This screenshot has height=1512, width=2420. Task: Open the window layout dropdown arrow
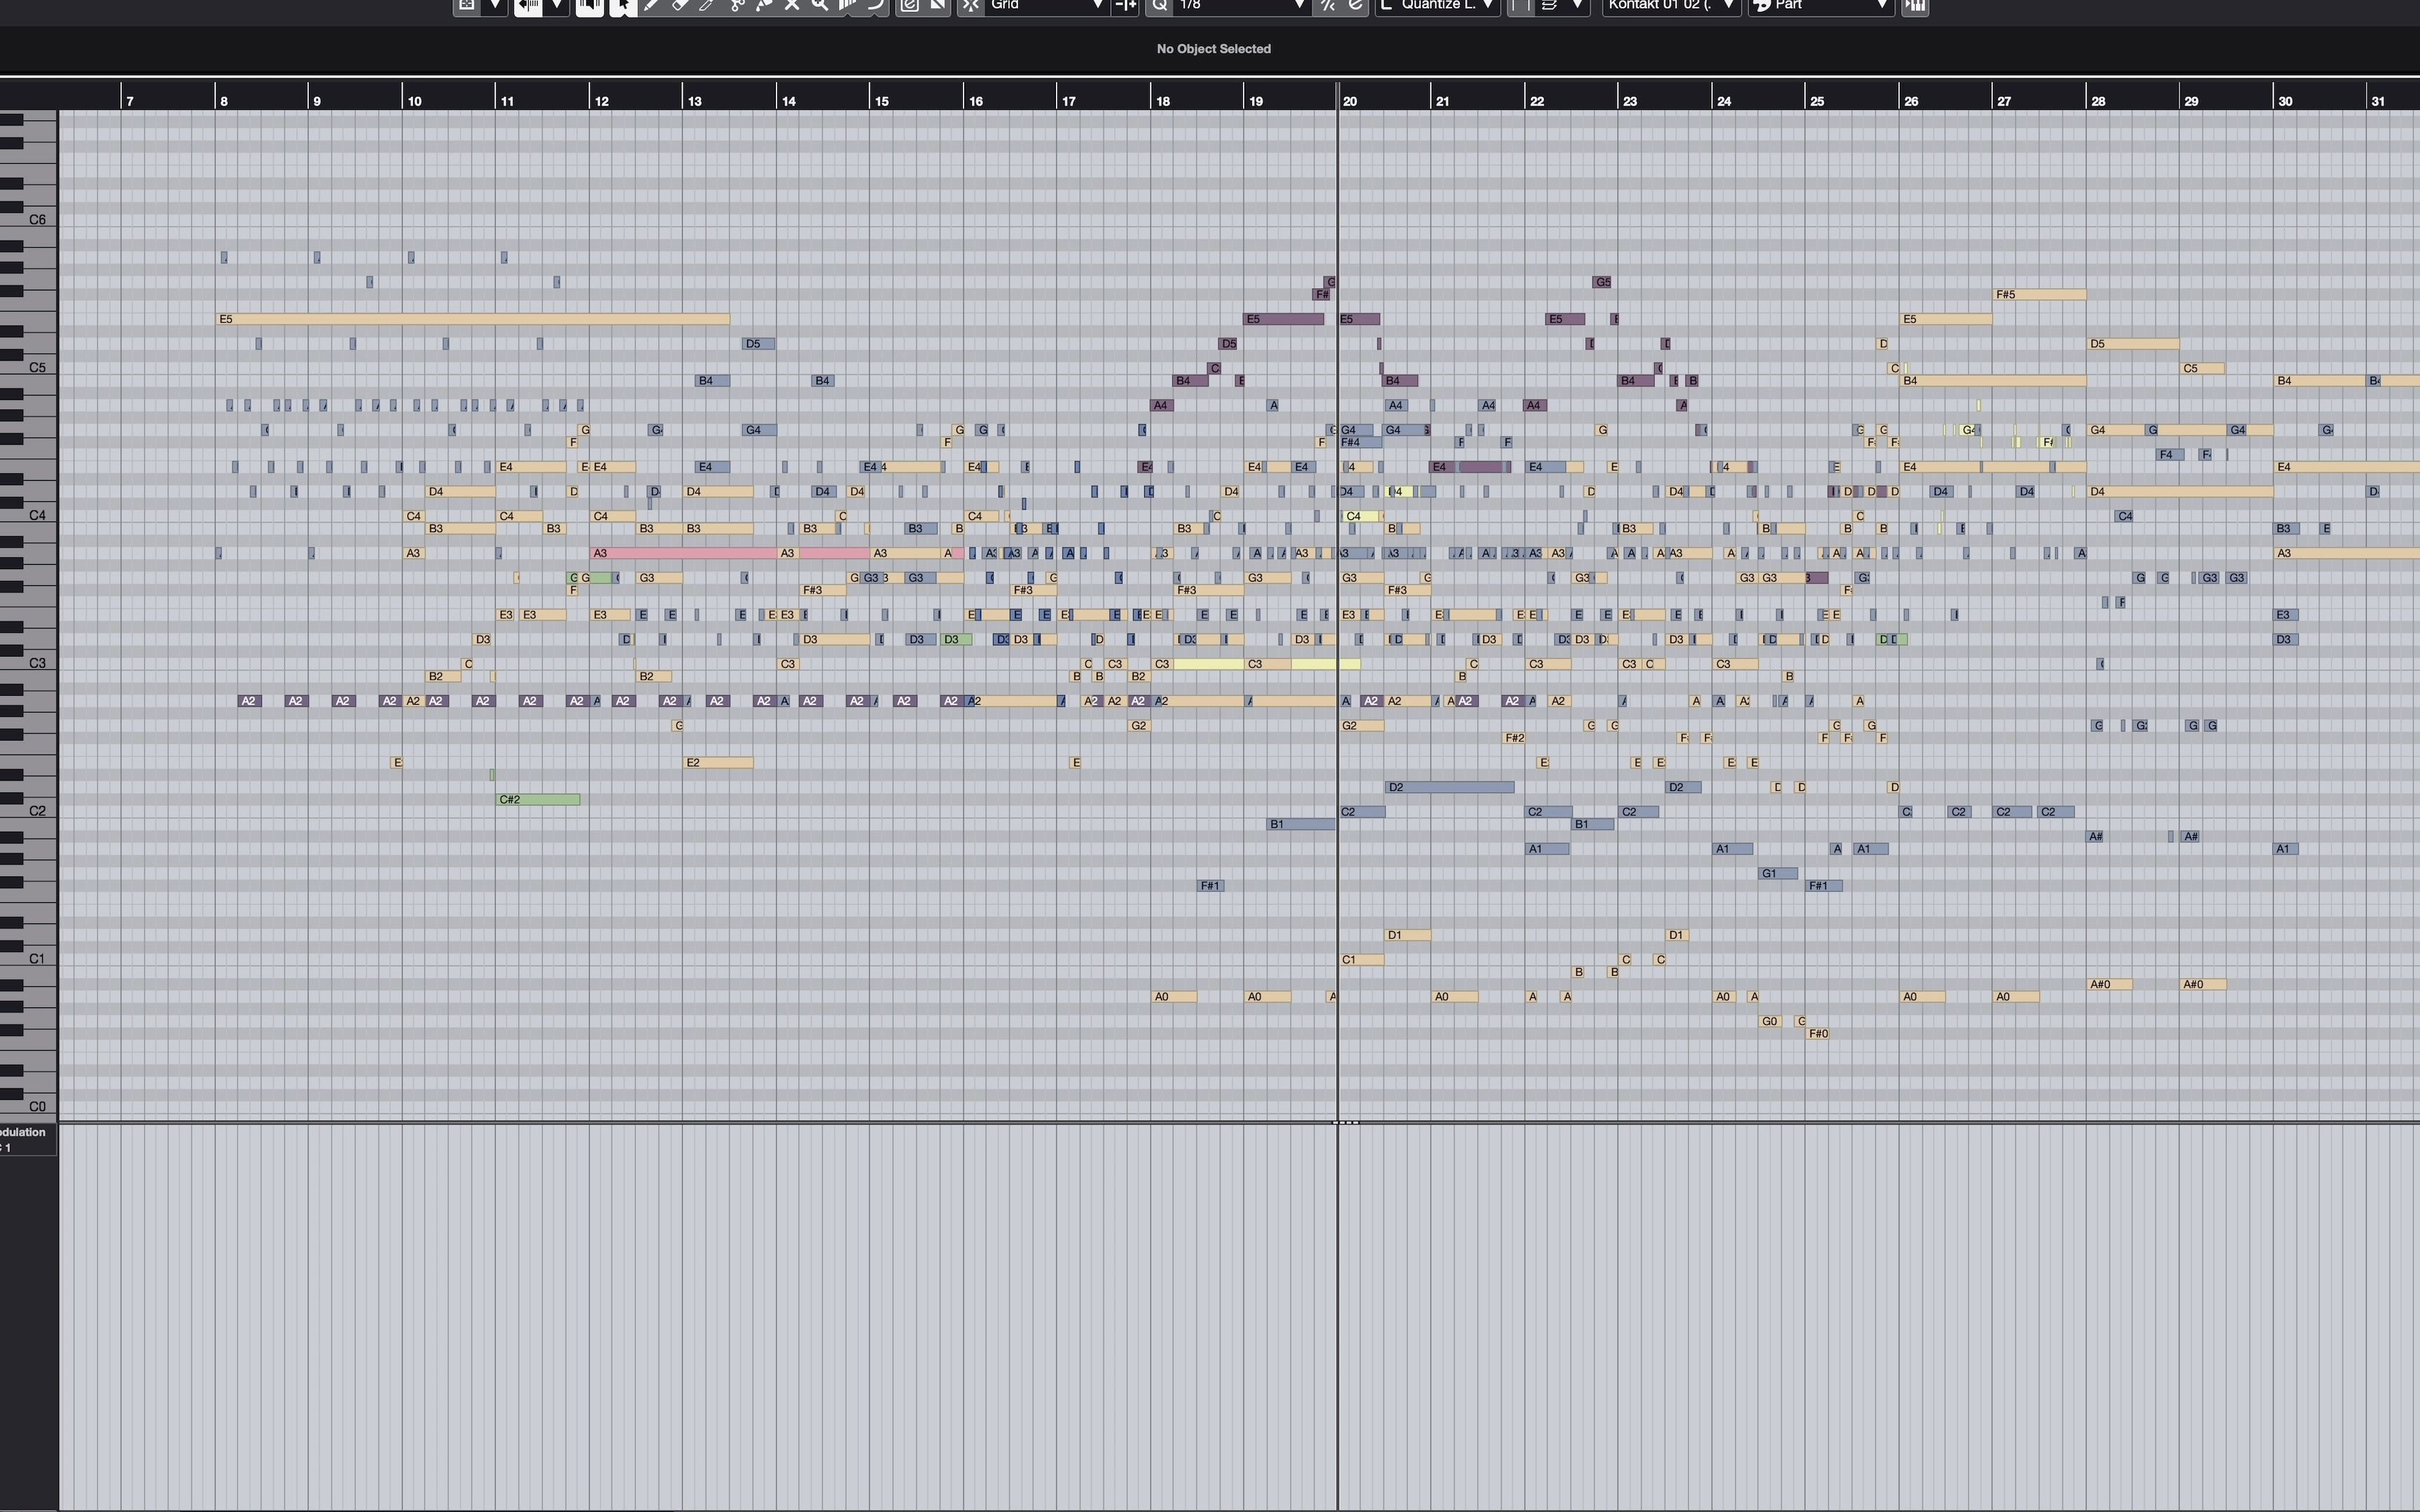click(495, 5)
